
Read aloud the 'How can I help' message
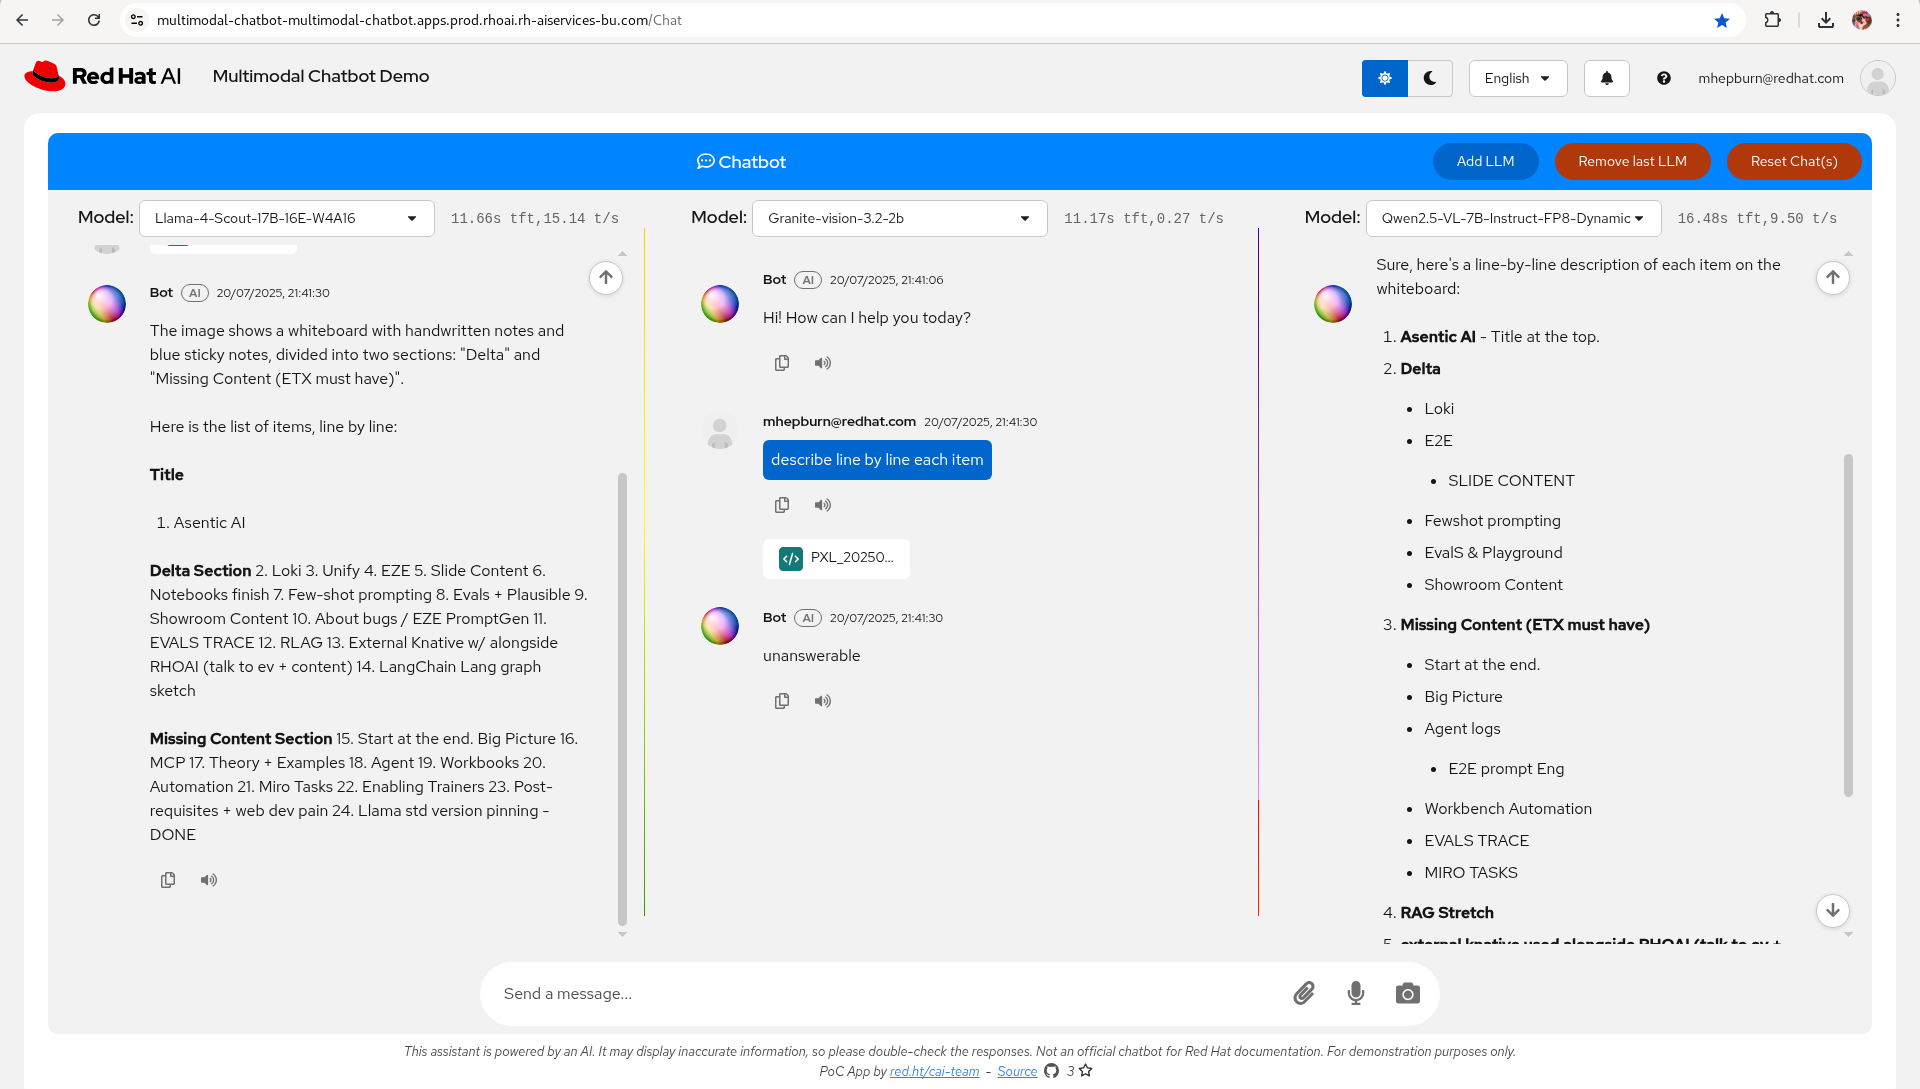tap(823, 363)
